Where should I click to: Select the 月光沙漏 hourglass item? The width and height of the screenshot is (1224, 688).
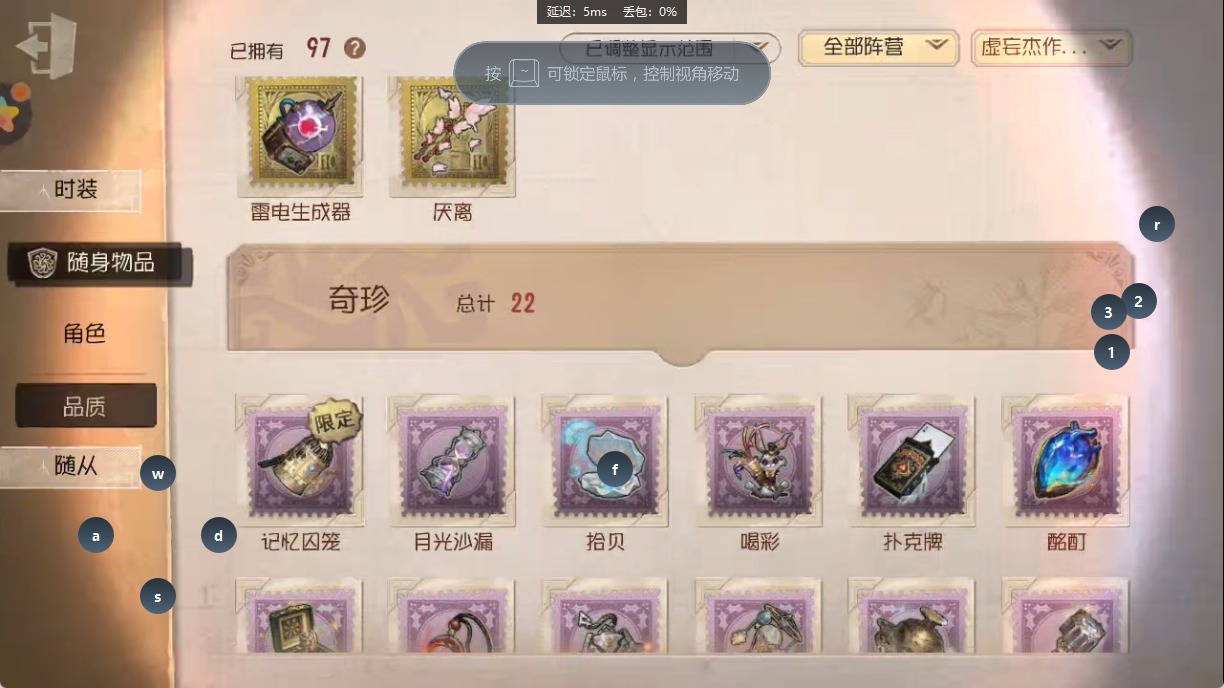453,460
